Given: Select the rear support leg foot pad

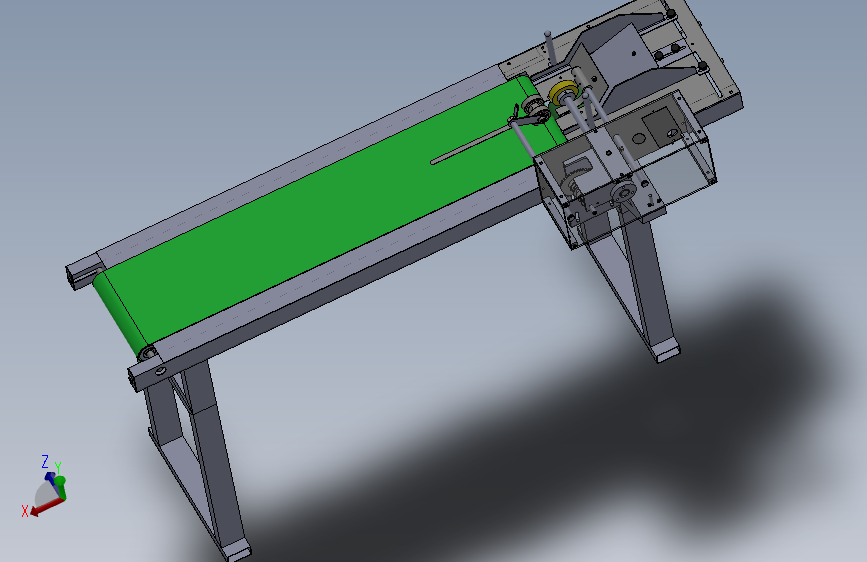Looking at the screenshot, I should 667,352.
